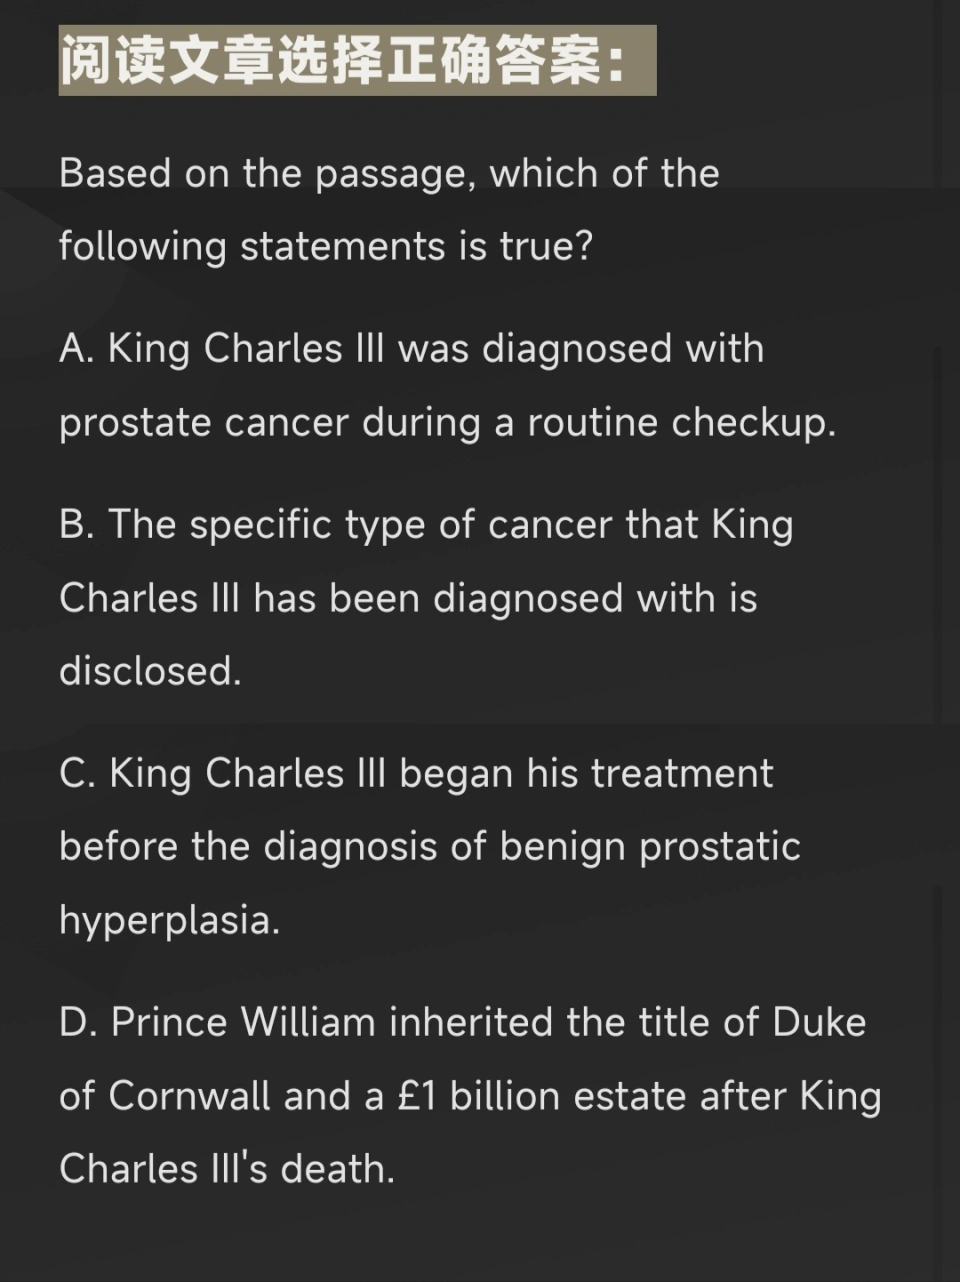Click 'benign prostatic' phrase in option C
Image resolution: width=960 pixels, height=1282 pixels.
[x=650, y=848]
